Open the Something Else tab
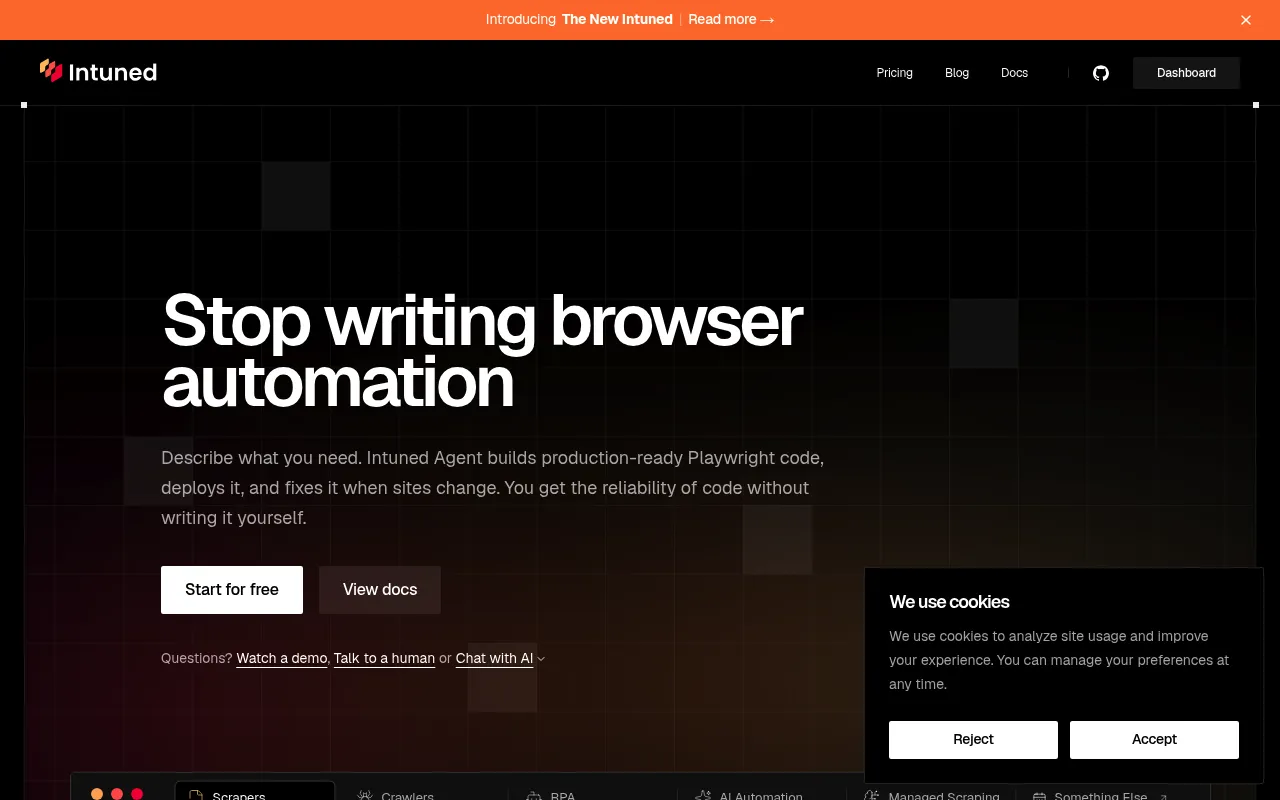 (1100, 793)
